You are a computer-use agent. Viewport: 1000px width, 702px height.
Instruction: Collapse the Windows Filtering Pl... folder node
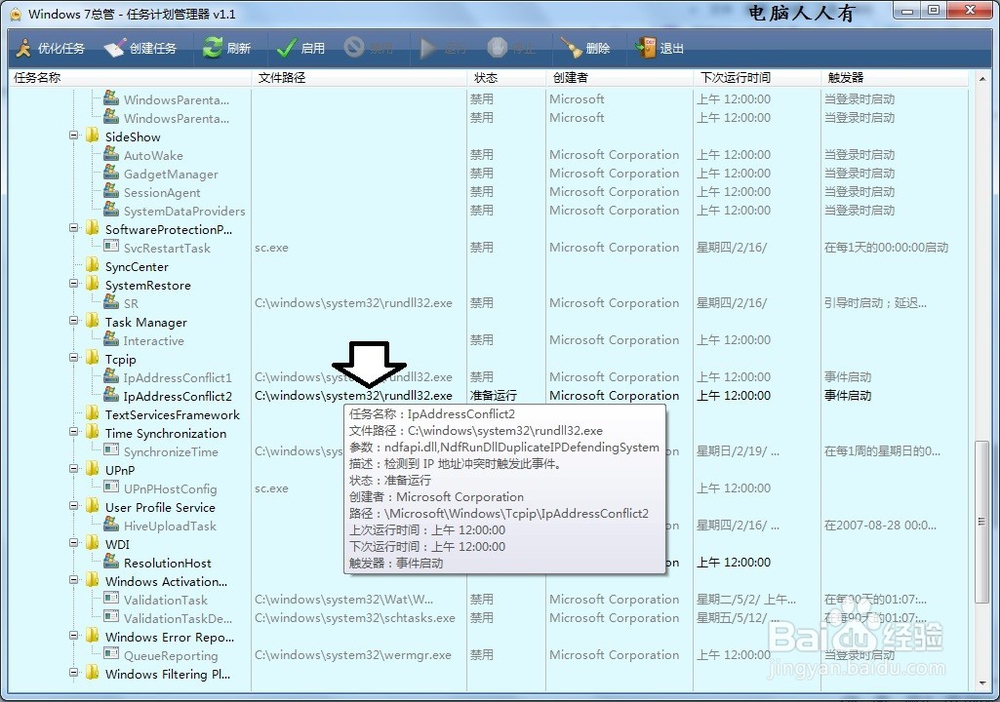tap(74, 672)
